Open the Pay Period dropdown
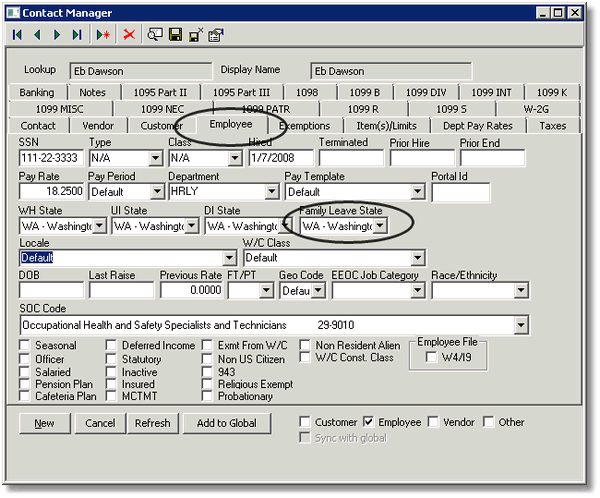 coord(157,191)
